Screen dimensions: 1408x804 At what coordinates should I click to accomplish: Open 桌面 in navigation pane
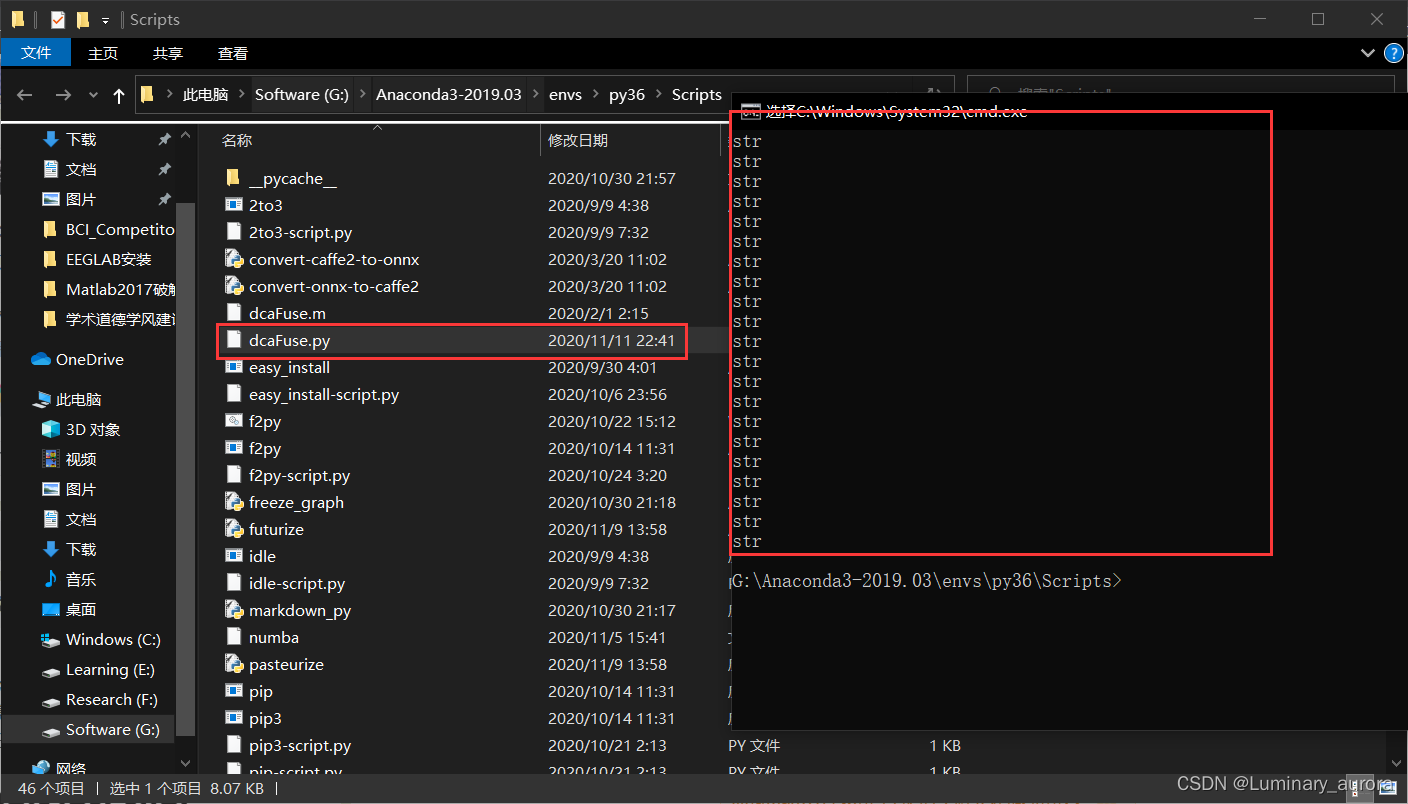point(81,610)
